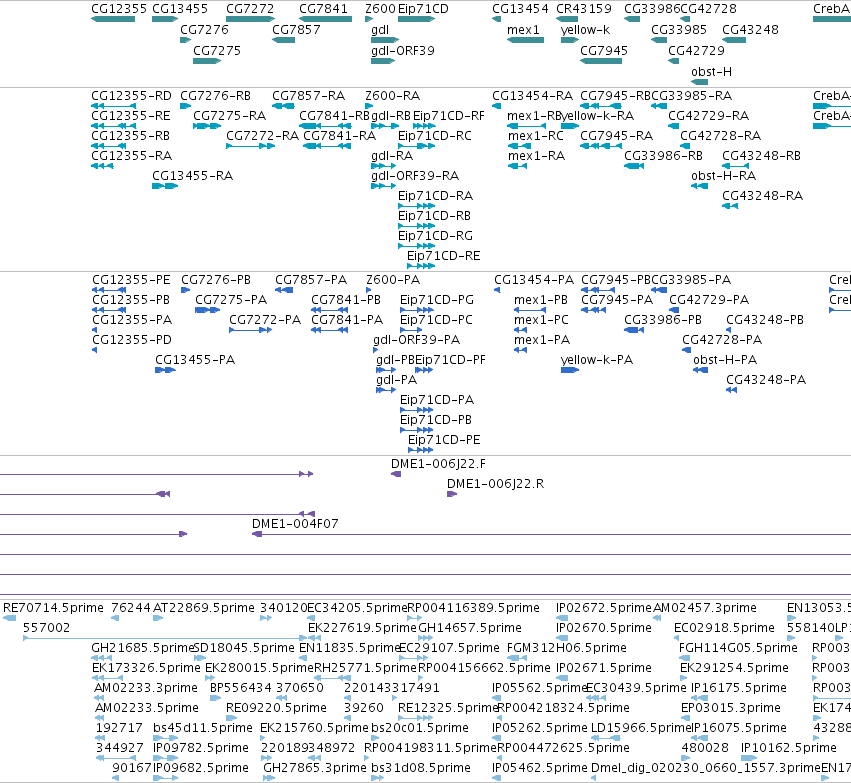Select the gdl-ORF39 gene label

click(403, 50)
